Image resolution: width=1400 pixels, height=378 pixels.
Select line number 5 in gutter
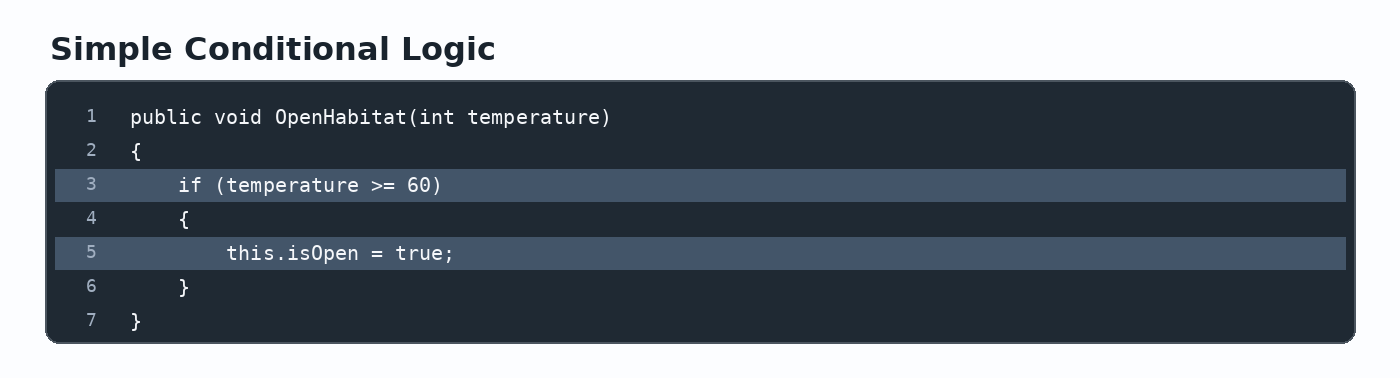click(x=91, y=253)
